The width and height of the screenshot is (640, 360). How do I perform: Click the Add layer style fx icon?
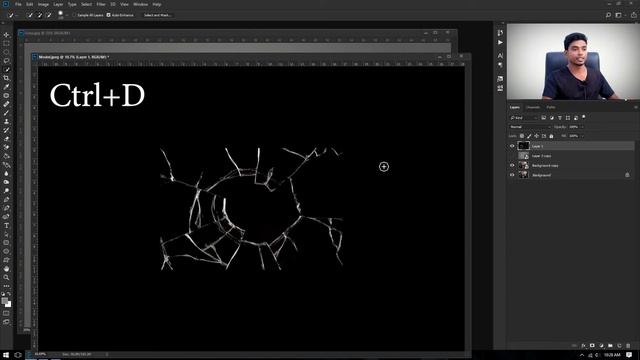pyautogui.click(x=583, y=346)
